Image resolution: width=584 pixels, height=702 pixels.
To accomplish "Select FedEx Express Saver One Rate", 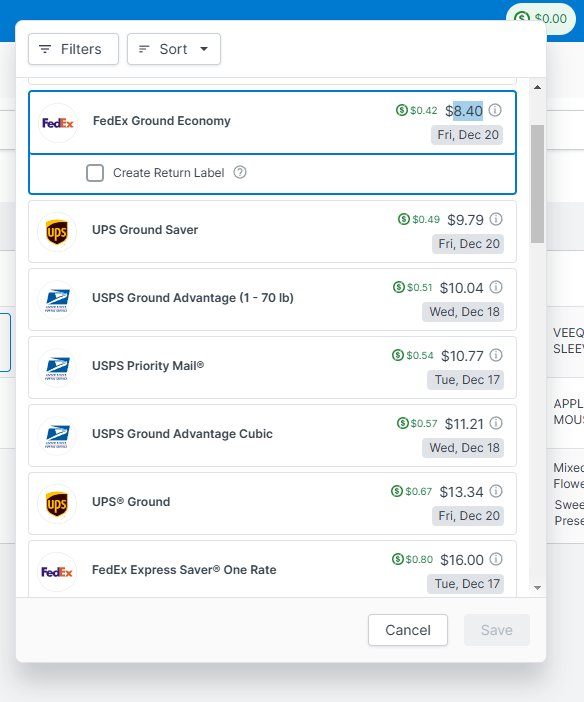I will pos(272,569).
